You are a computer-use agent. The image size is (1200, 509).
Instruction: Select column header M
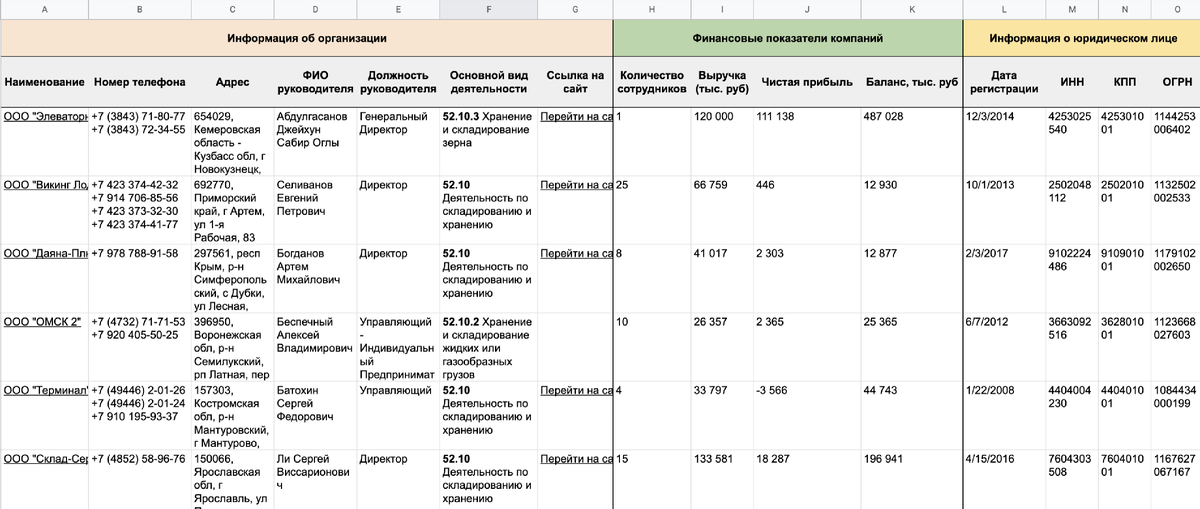[x=1073, y=8]
